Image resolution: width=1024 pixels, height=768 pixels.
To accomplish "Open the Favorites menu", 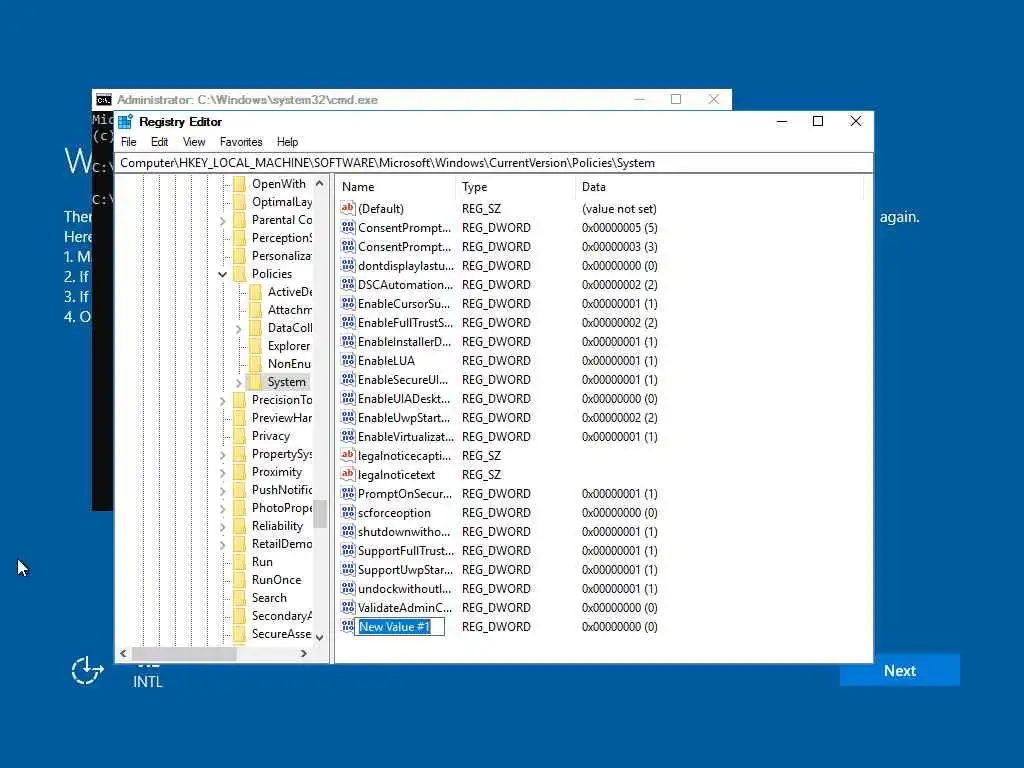I will pyautogui.click(x=241, y=142).
